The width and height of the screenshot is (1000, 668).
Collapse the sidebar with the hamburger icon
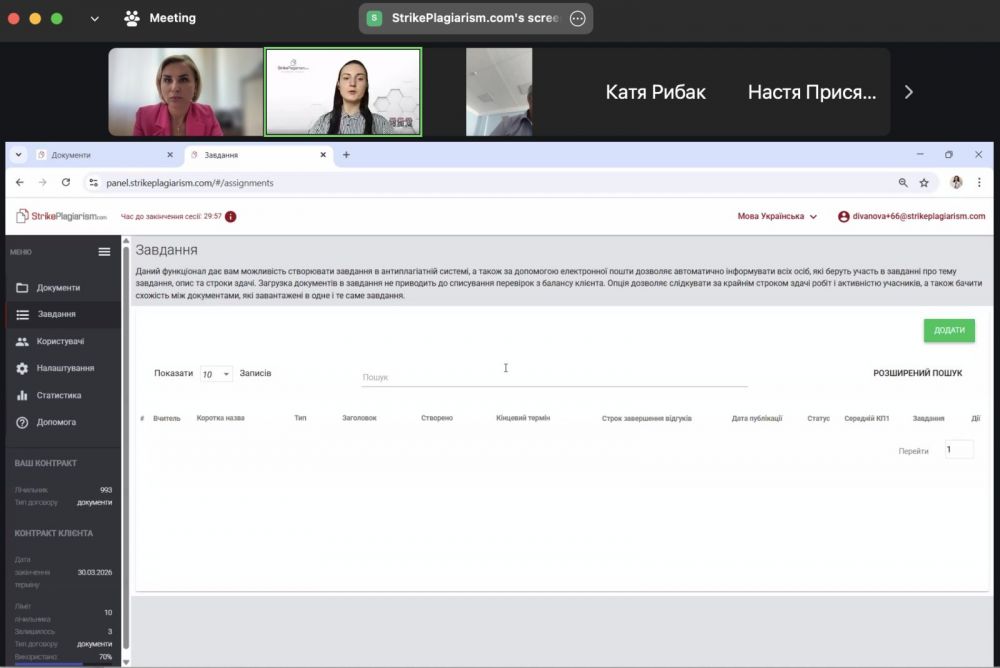(x=105, y=252)
